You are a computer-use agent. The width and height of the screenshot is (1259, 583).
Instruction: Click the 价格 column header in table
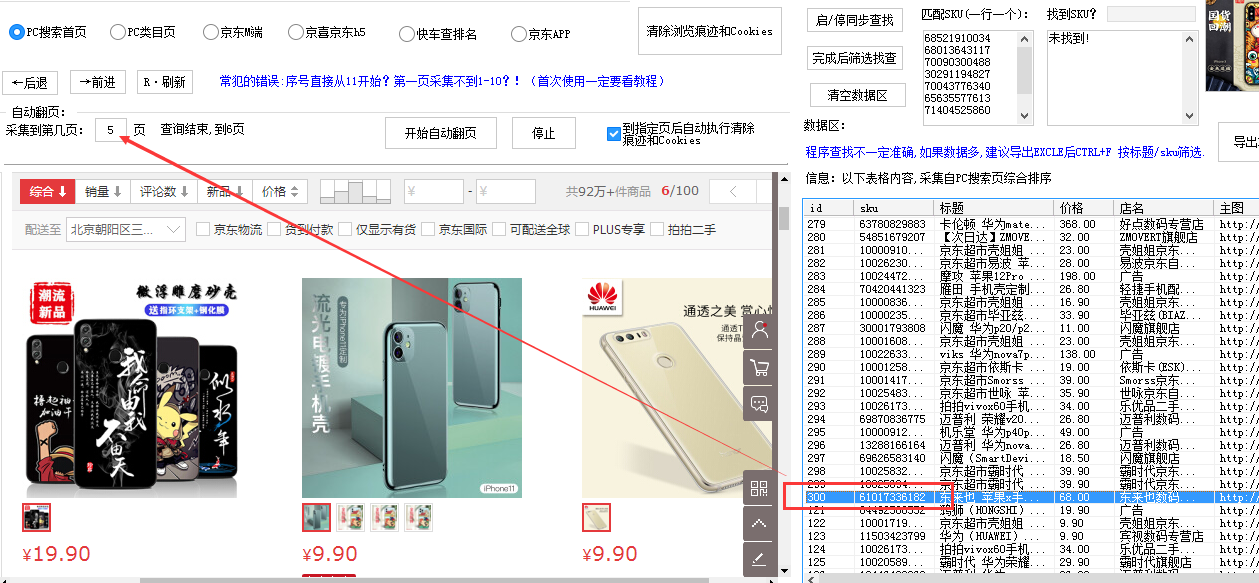[1085, 208]
